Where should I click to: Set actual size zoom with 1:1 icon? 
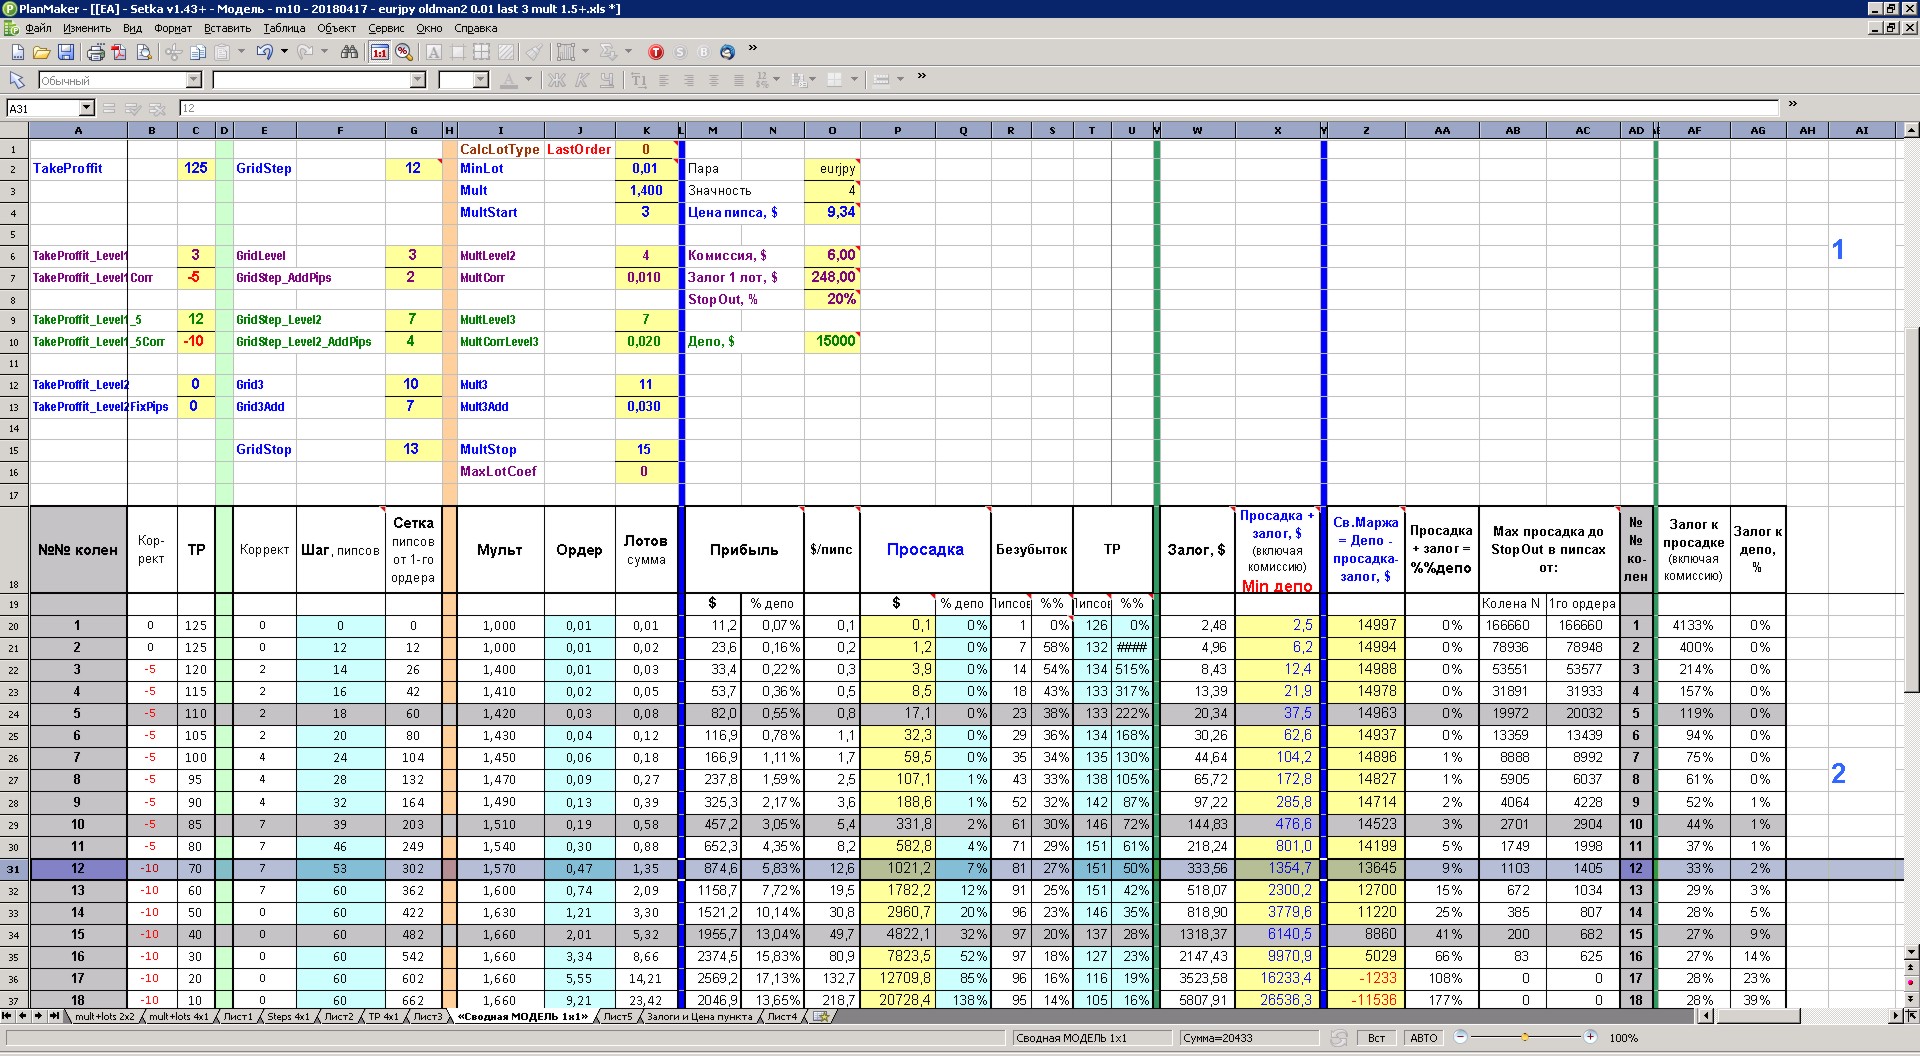coord(380,52)
